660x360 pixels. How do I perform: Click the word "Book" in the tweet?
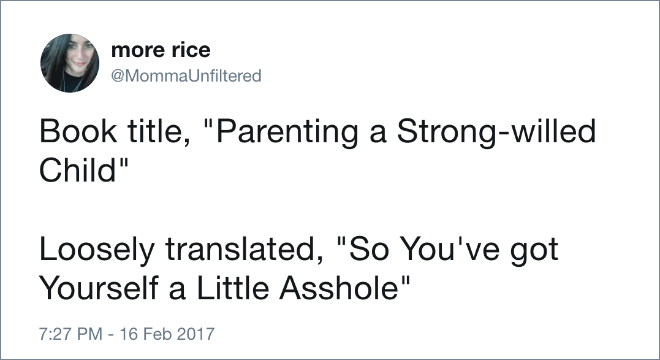click(78, 131)
